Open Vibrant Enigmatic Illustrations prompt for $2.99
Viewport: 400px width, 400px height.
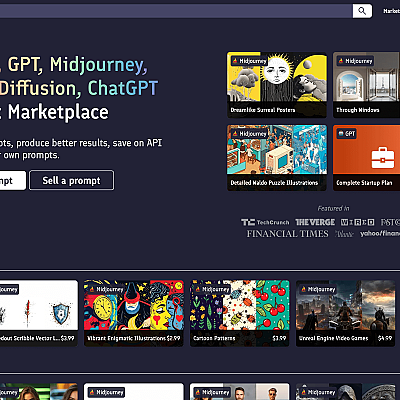(134, 313)
